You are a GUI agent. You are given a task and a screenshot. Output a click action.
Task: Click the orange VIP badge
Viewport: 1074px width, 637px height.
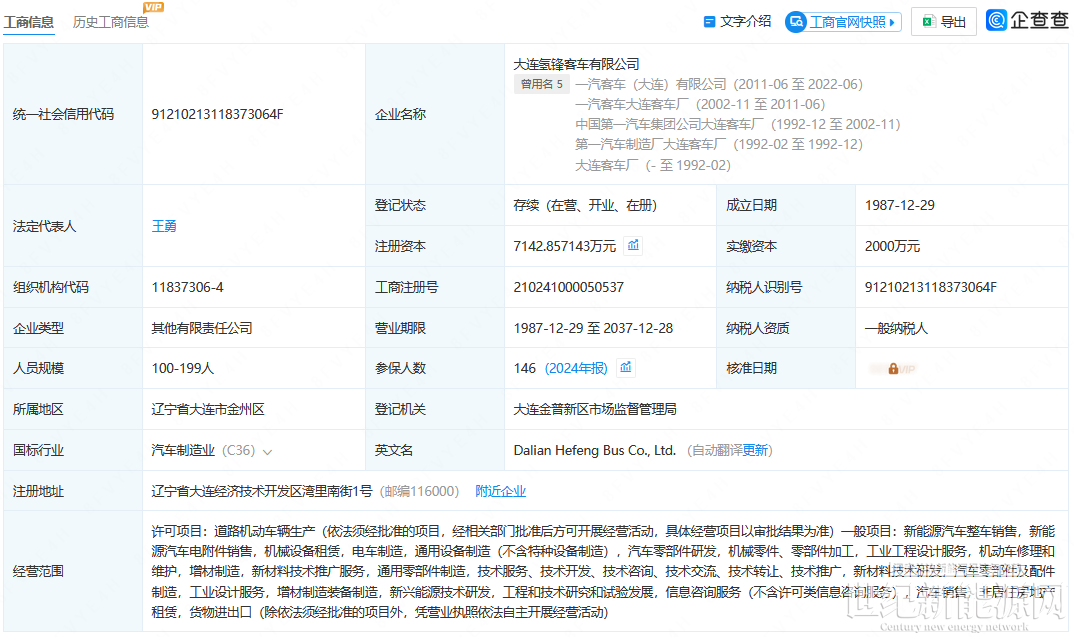(153, 7)
